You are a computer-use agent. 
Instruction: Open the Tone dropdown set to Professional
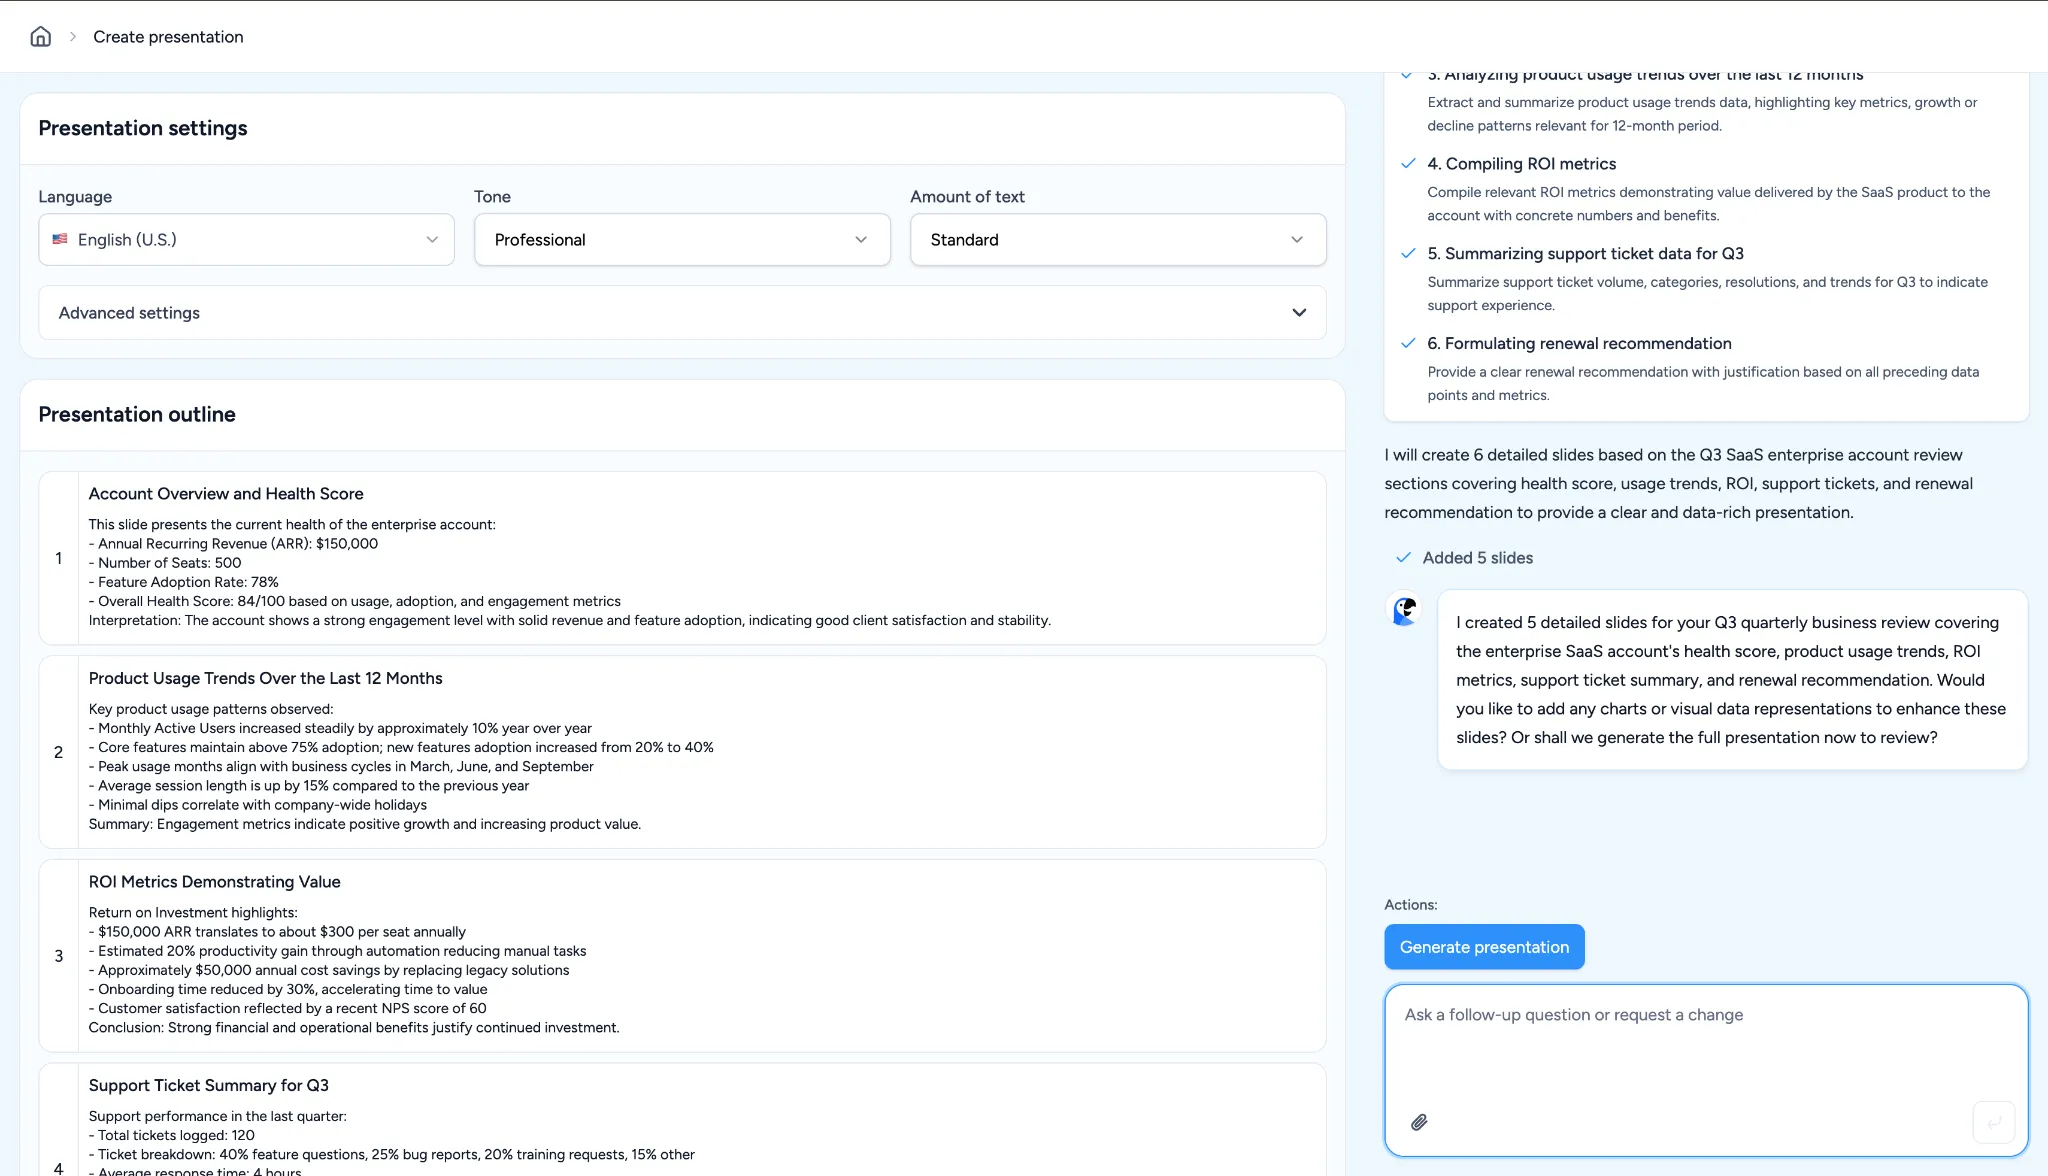pos(682,240)
